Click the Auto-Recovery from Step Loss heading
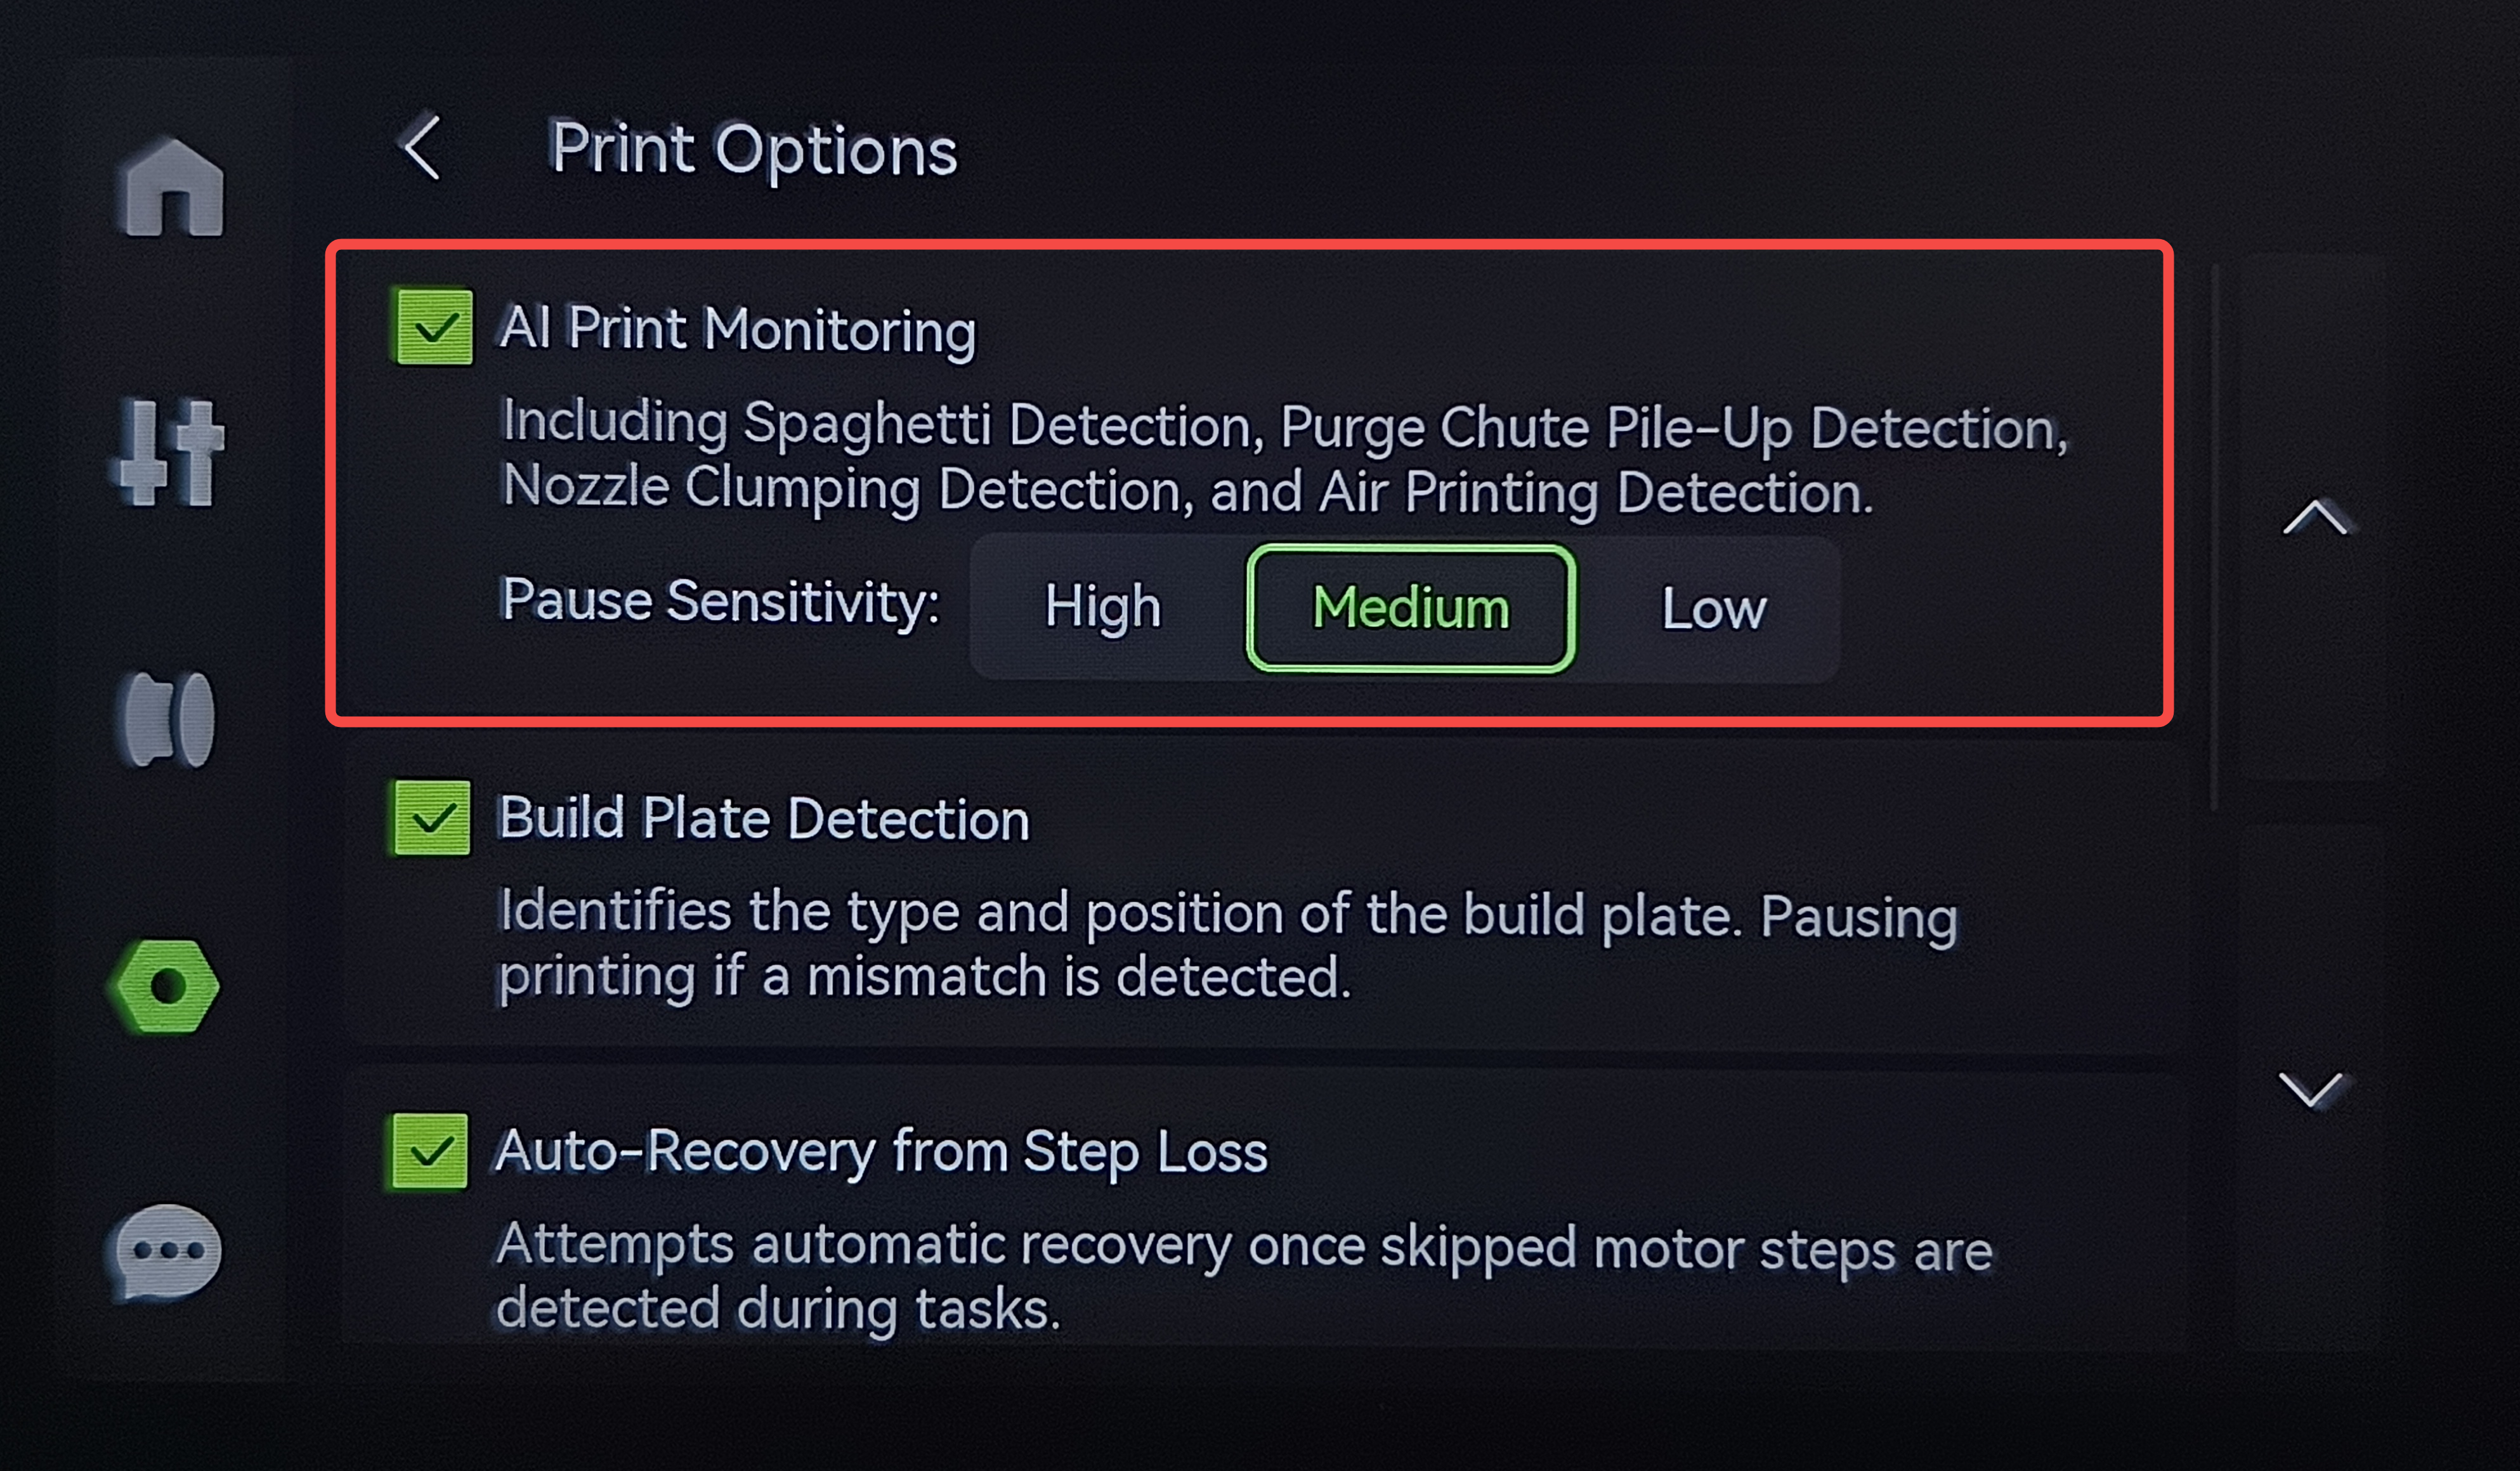 881,1151
